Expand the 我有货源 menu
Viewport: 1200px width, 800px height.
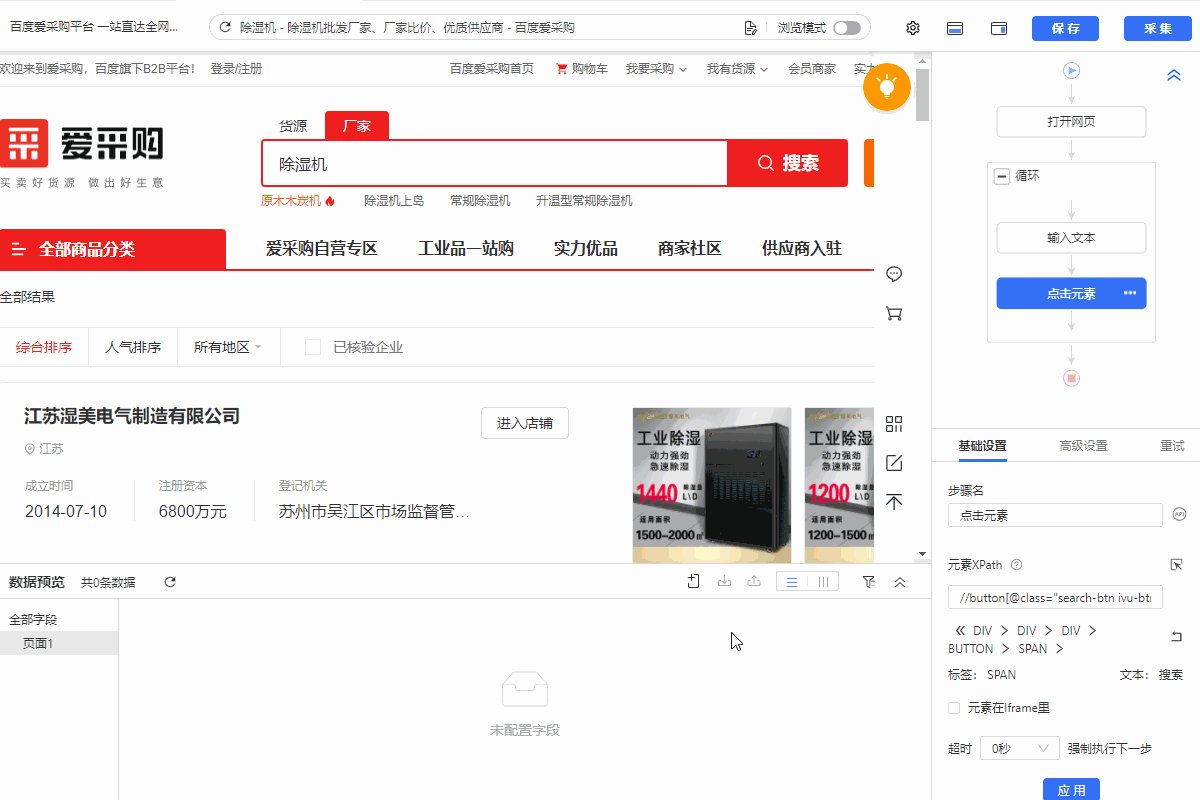pyautogui.click(x=738, y=69)
